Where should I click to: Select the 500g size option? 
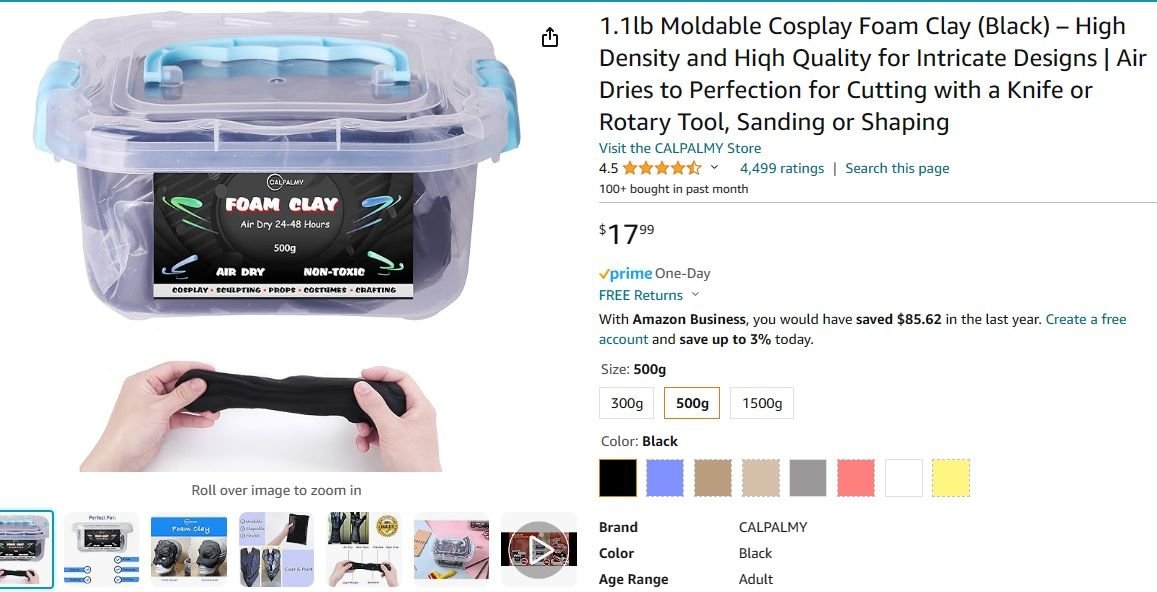692,403
